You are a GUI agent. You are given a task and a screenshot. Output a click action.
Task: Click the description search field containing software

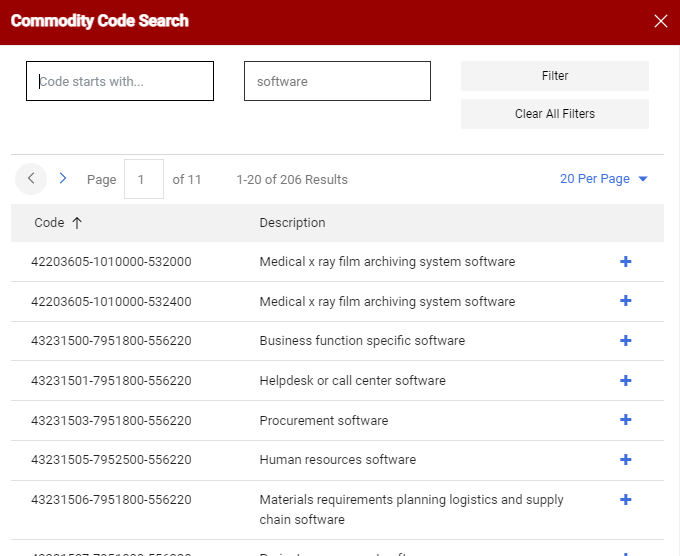click(x=337, y=81)
